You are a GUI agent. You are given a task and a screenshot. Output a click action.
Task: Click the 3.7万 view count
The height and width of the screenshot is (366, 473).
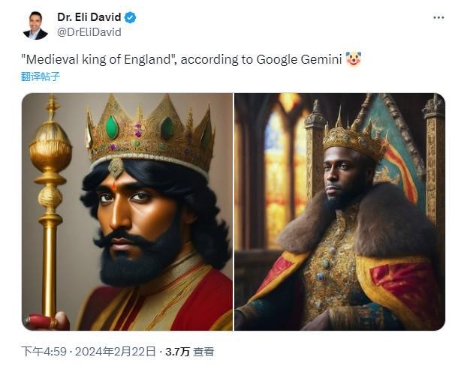177,352
